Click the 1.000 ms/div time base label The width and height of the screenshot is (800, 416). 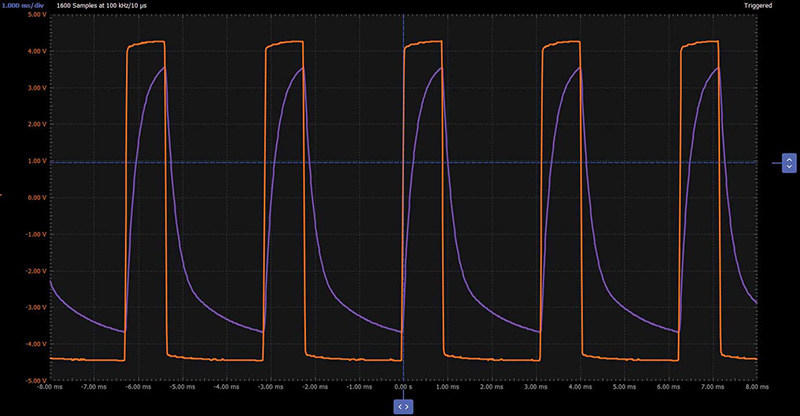[22, 6]
